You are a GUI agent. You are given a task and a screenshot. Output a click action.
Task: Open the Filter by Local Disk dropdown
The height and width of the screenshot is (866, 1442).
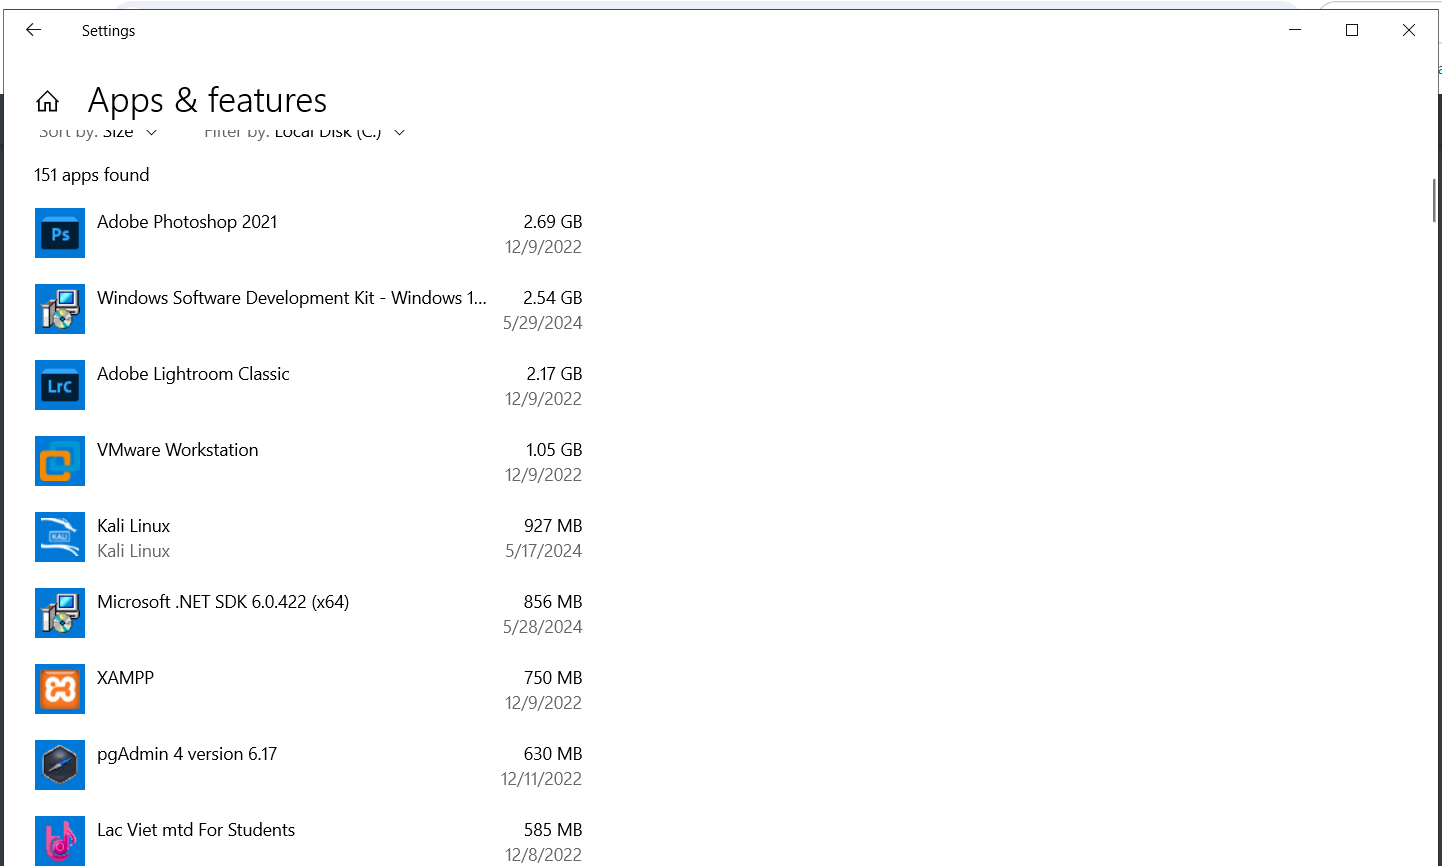[x=305, y=132]
